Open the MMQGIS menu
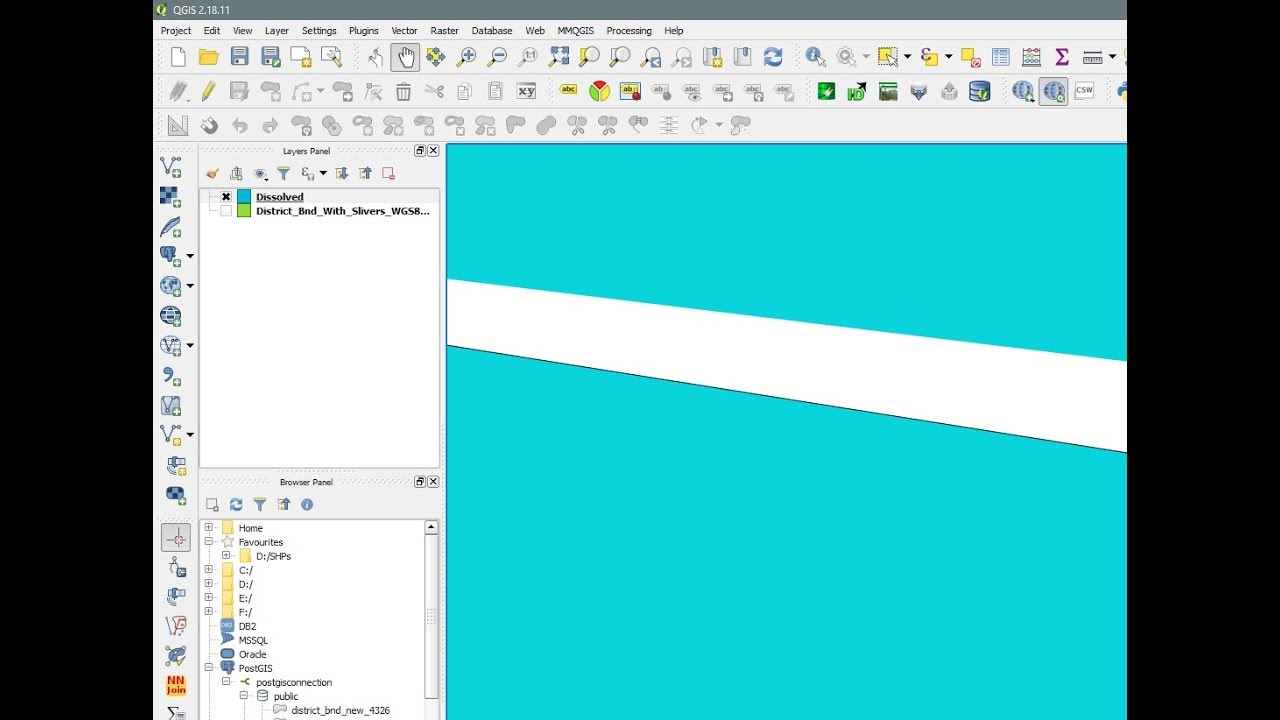The height and width of the screenshot is (720, 1280). click(x=576, y=31)
